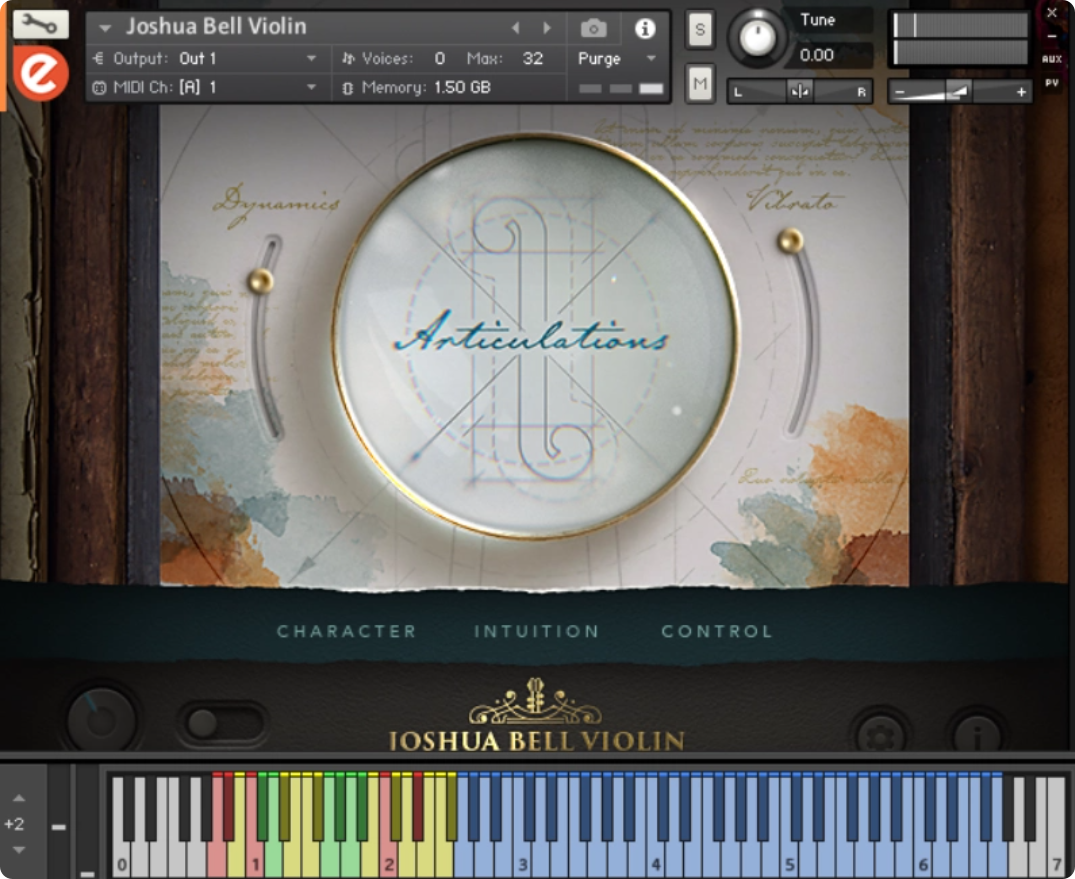This screenshot has width=1075, height=879.
Task: Minimize the instrument header view
Action: (1052, 36)
